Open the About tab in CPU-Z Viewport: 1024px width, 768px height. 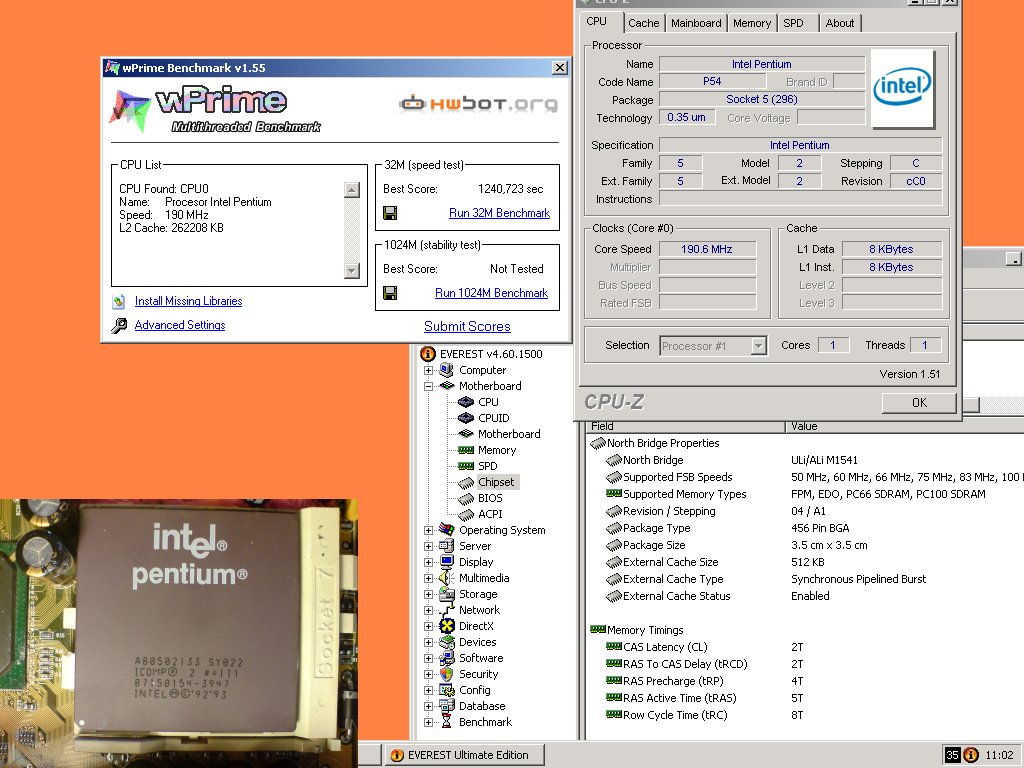click(x=840, y=23)
